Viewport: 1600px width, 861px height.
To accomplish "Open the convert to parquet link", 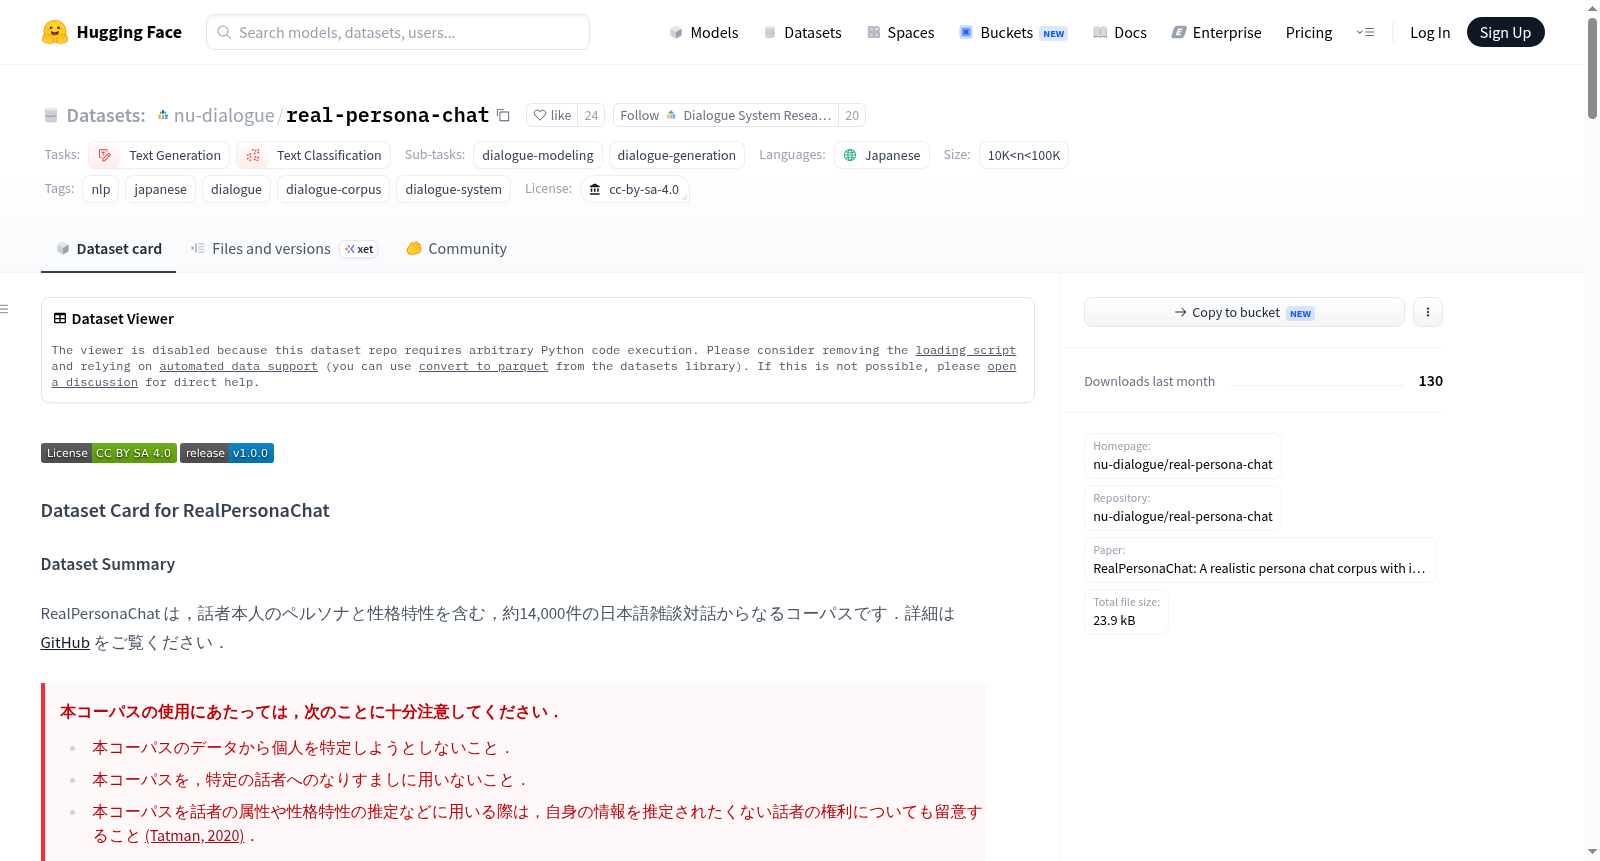I will click(x=483, y=366).
